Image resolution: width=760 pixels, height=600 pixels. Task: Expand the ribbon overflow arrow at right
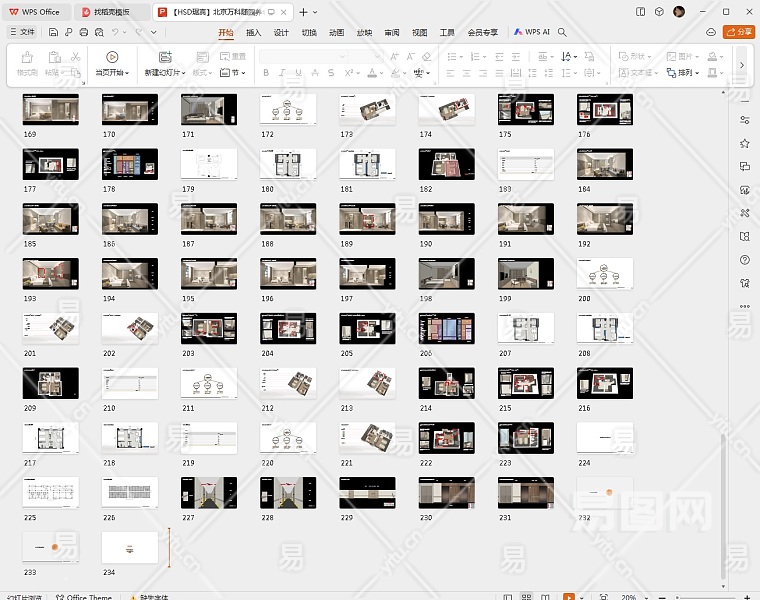741,65
